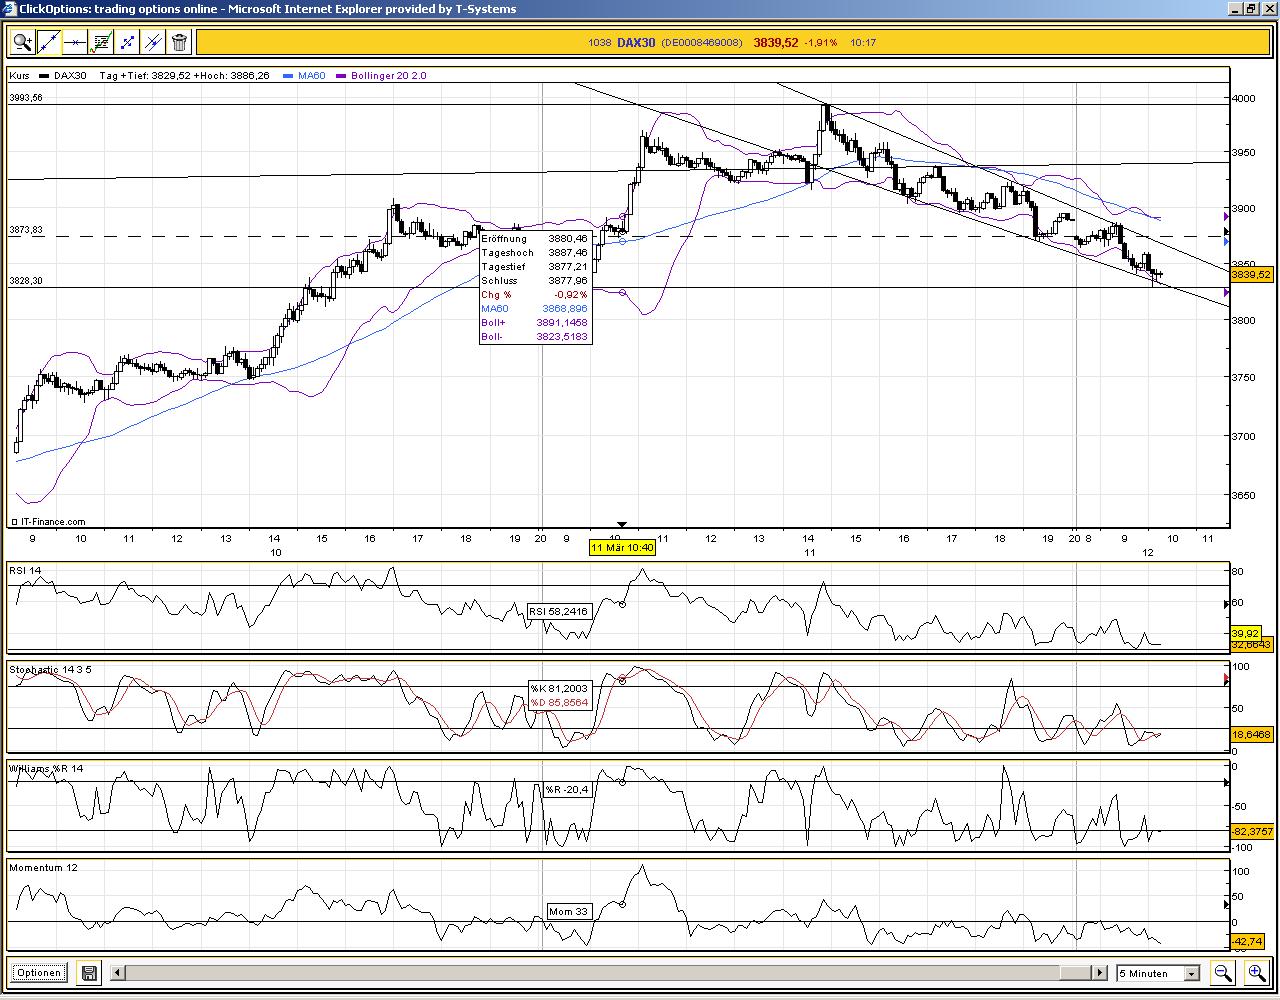Click the horizontal scrollbar right arrow

(x=1098, y=972)
